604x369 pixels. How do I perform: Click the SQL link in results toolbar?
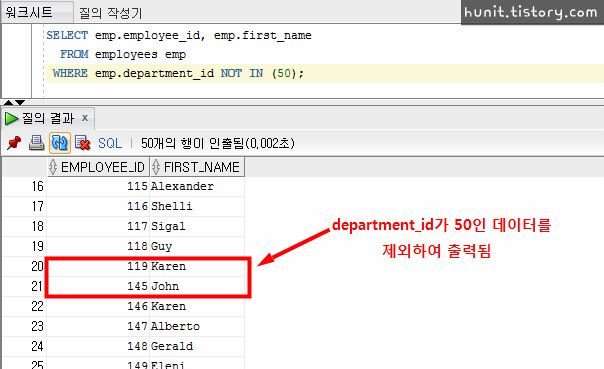pyautogui.click(x=110, y=143)
